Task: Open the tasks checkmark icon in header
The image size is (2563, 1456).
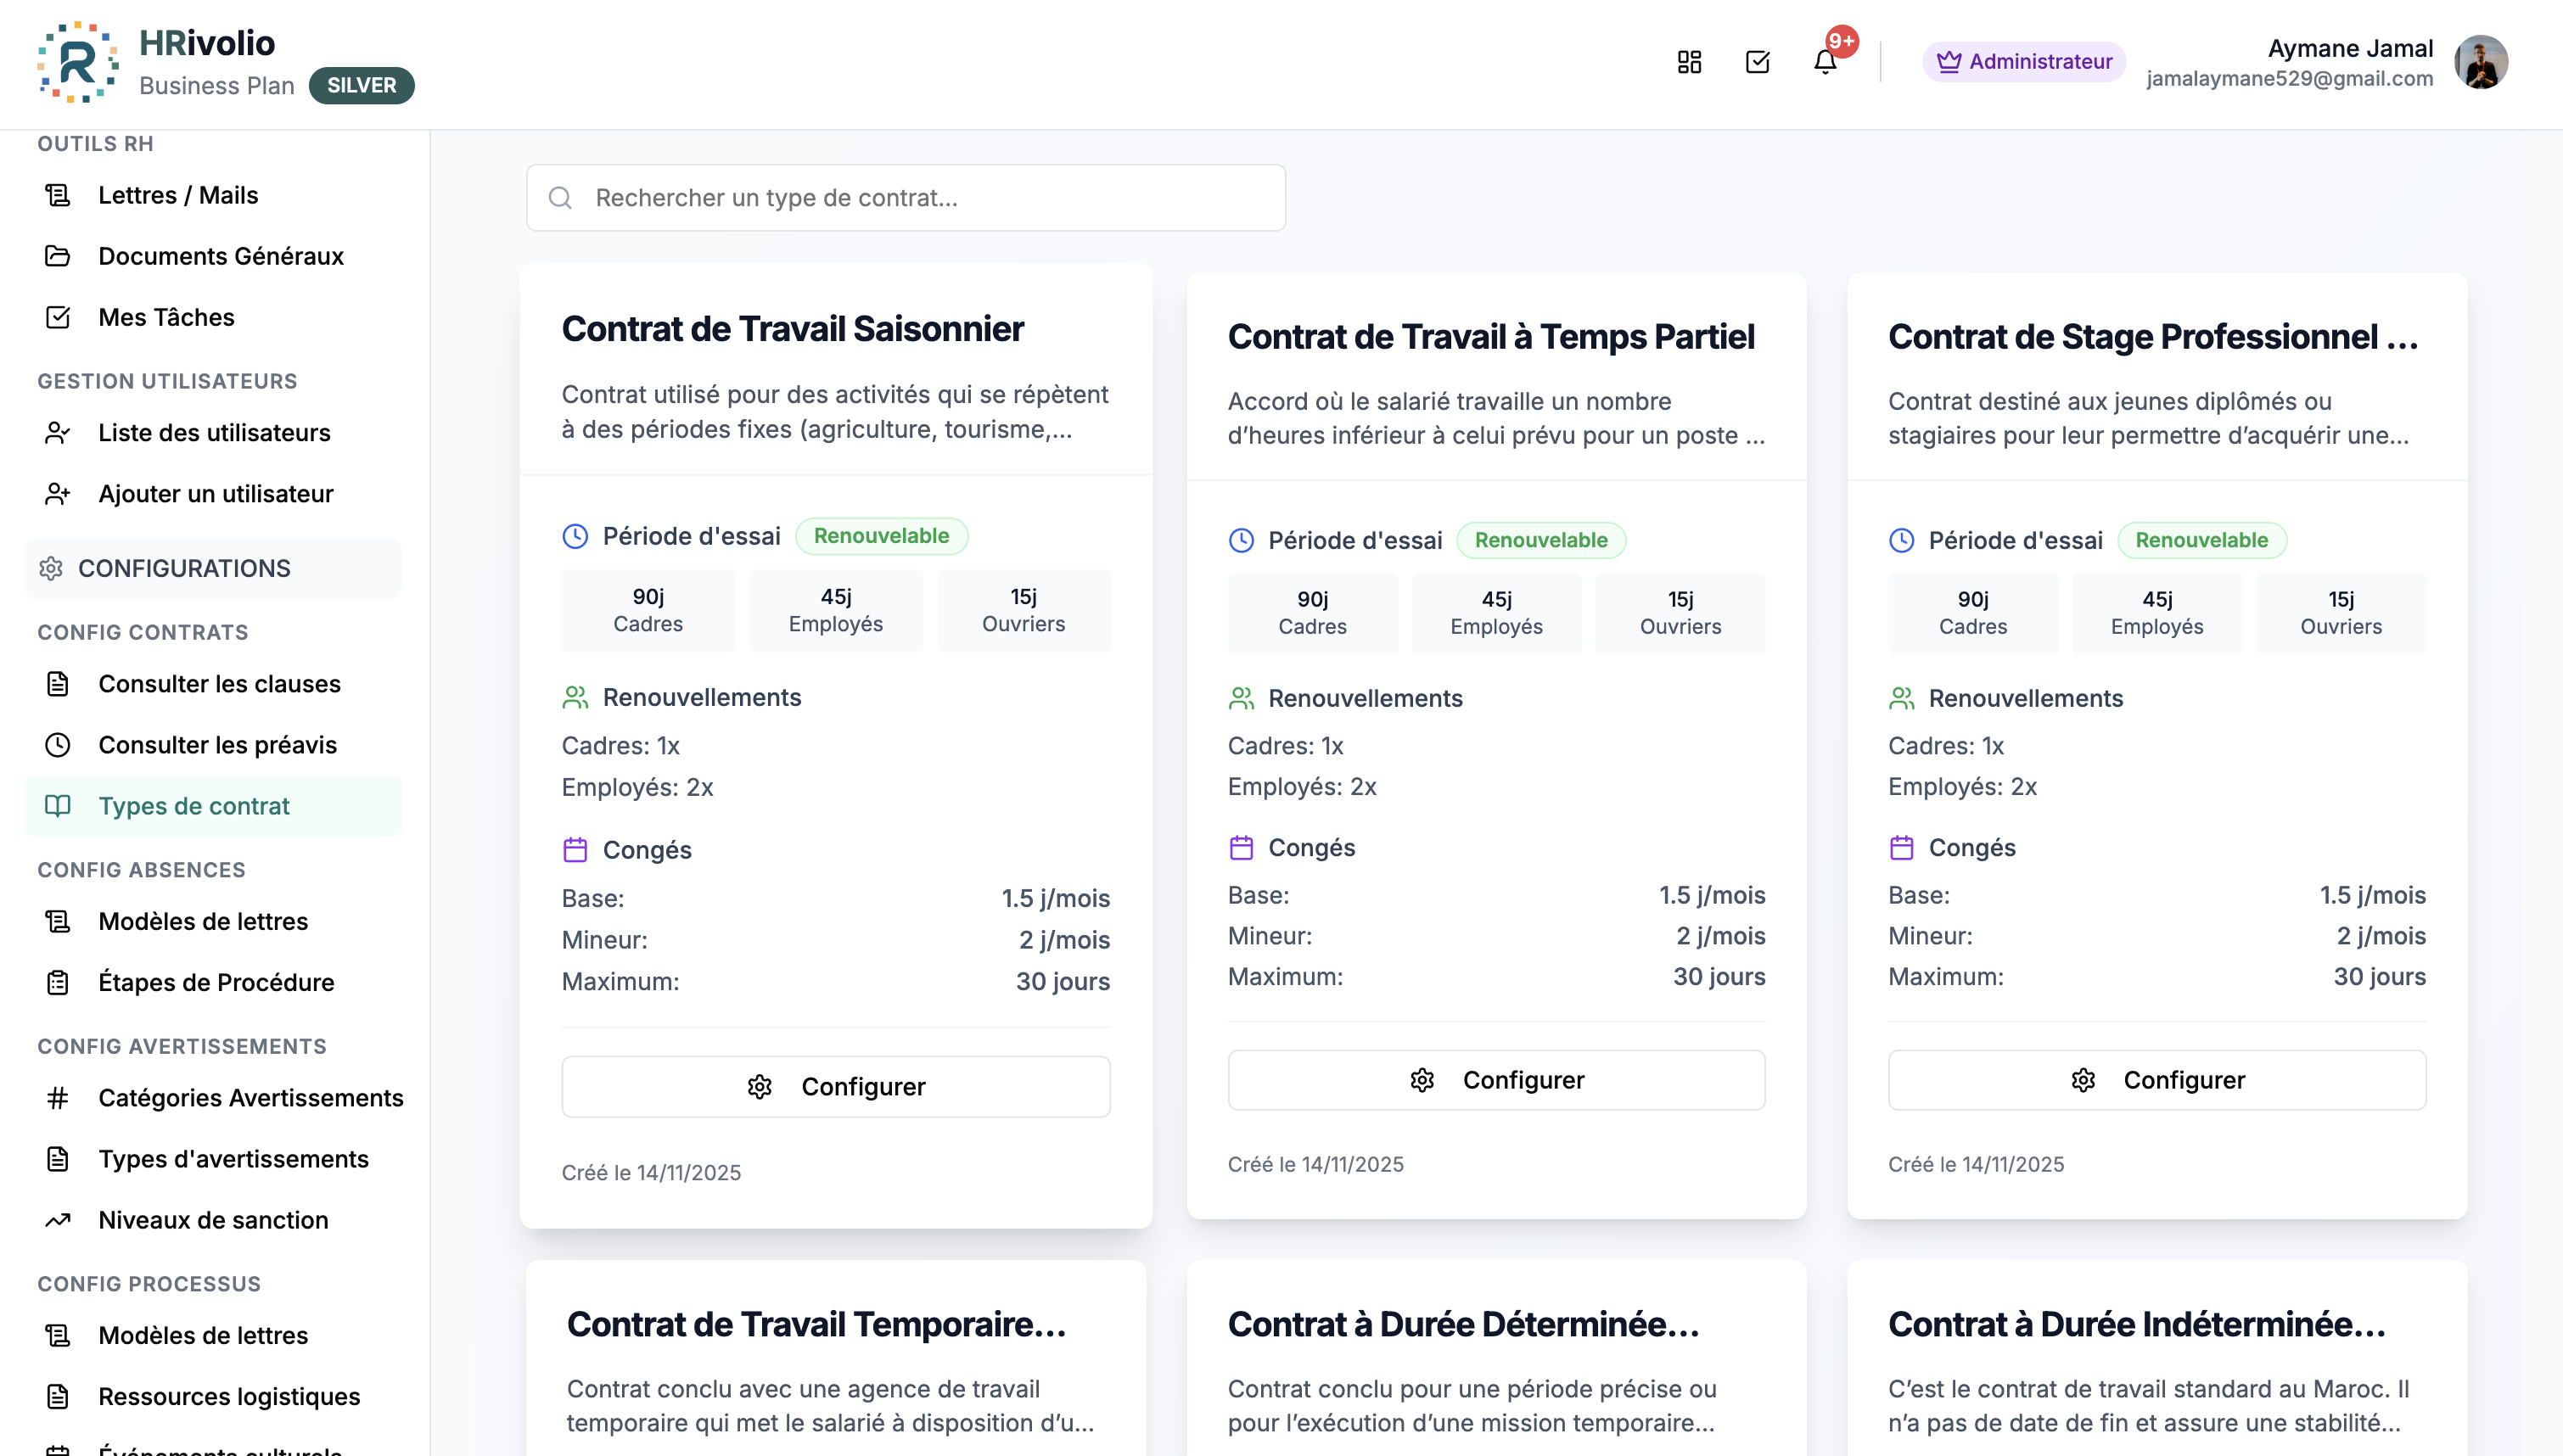Action: point(1757,62)
